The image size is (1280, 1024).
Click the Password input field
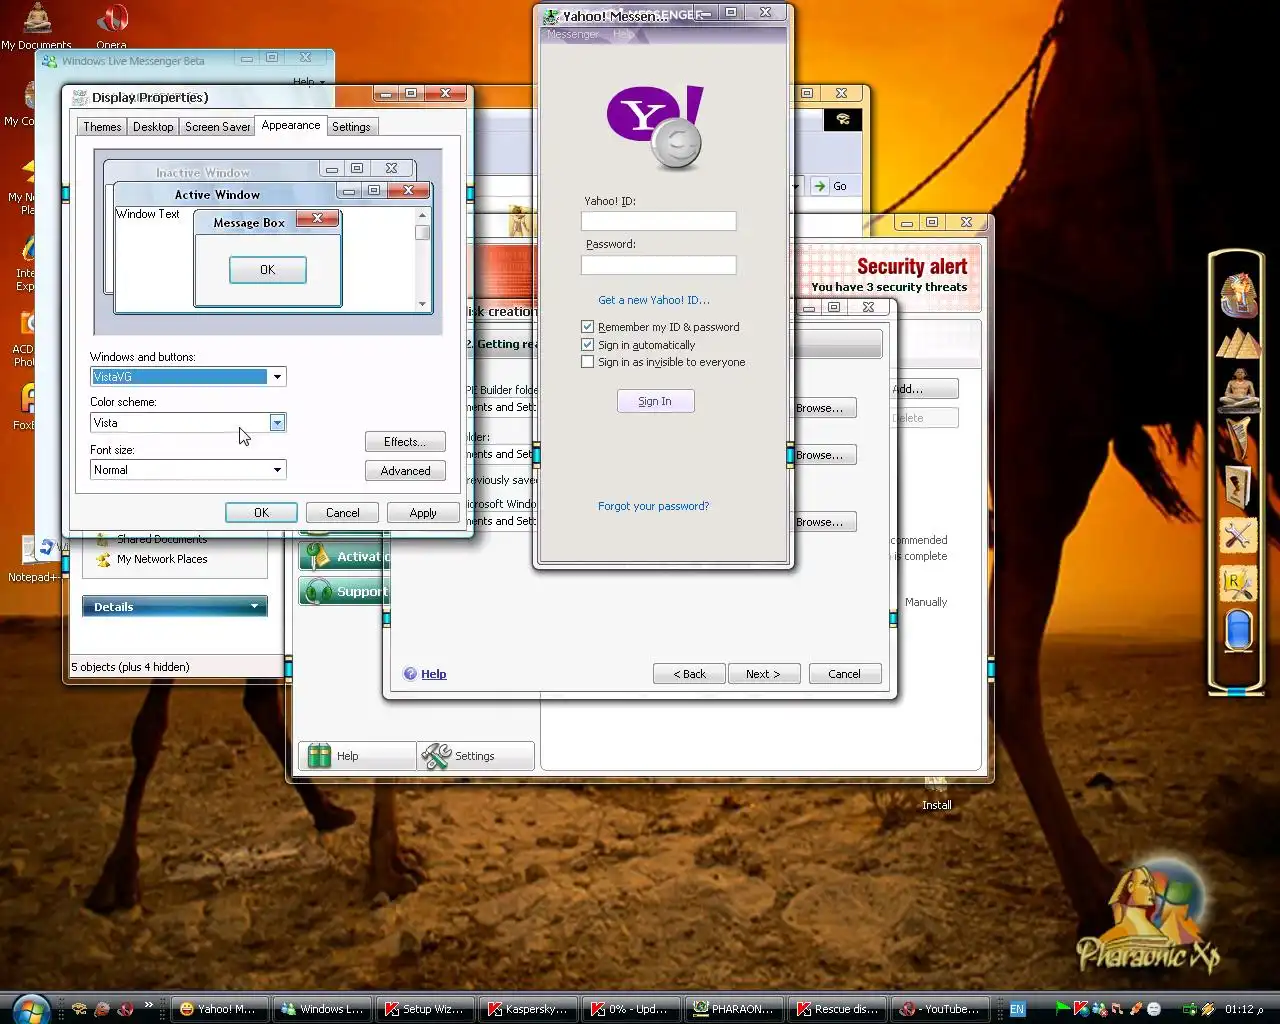coord(658,265)
